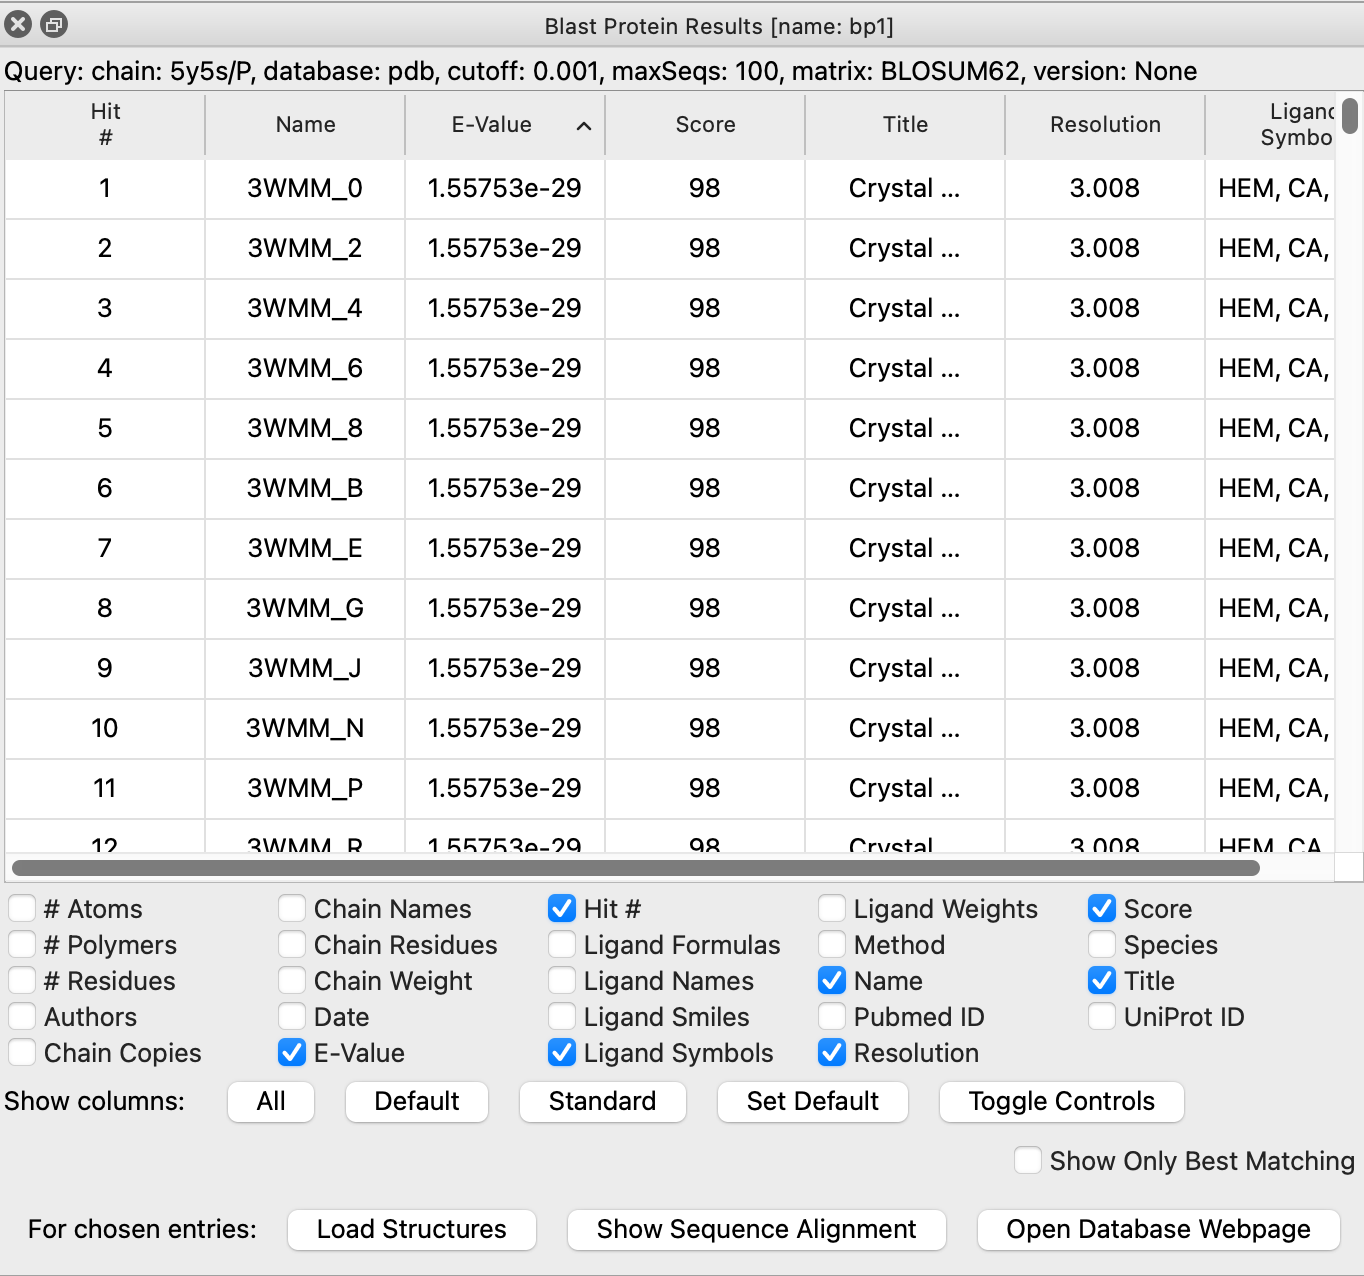This screenshot has width=1364, height=1276.
Task: Sort table by Score column header
Action: coord(705,125)
